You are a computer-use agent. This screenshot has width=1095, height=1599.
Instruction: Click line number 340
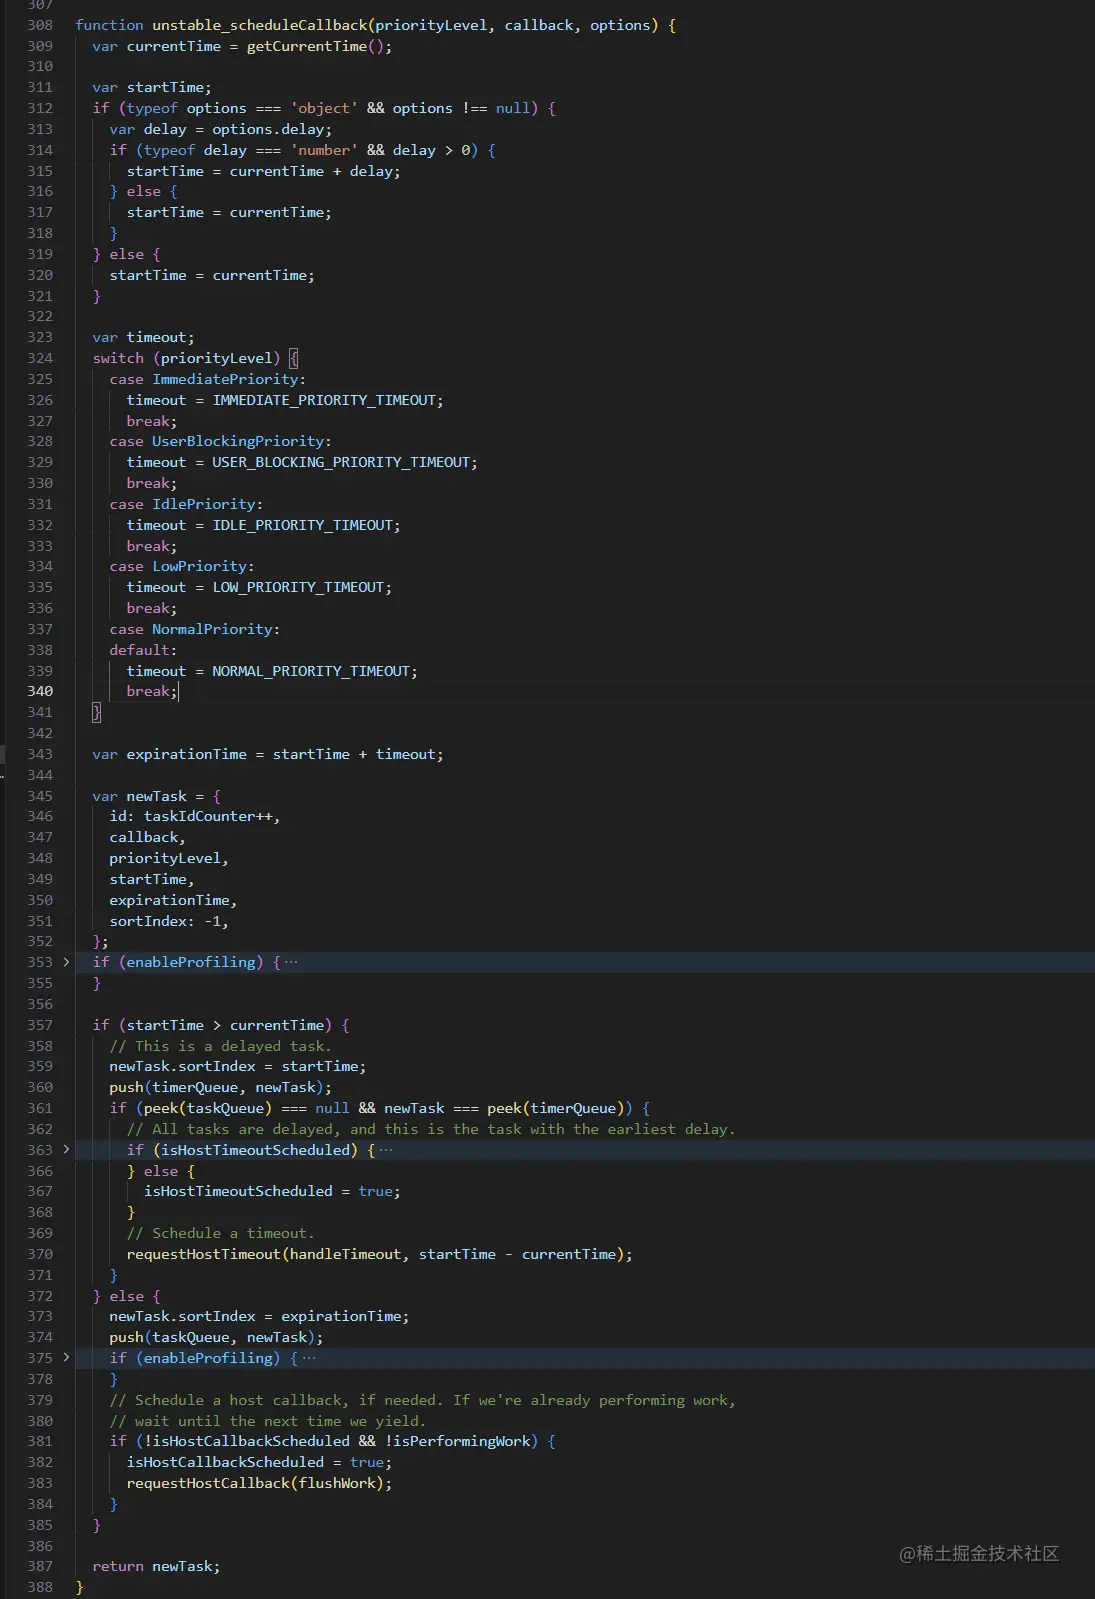tap(40, 691)
